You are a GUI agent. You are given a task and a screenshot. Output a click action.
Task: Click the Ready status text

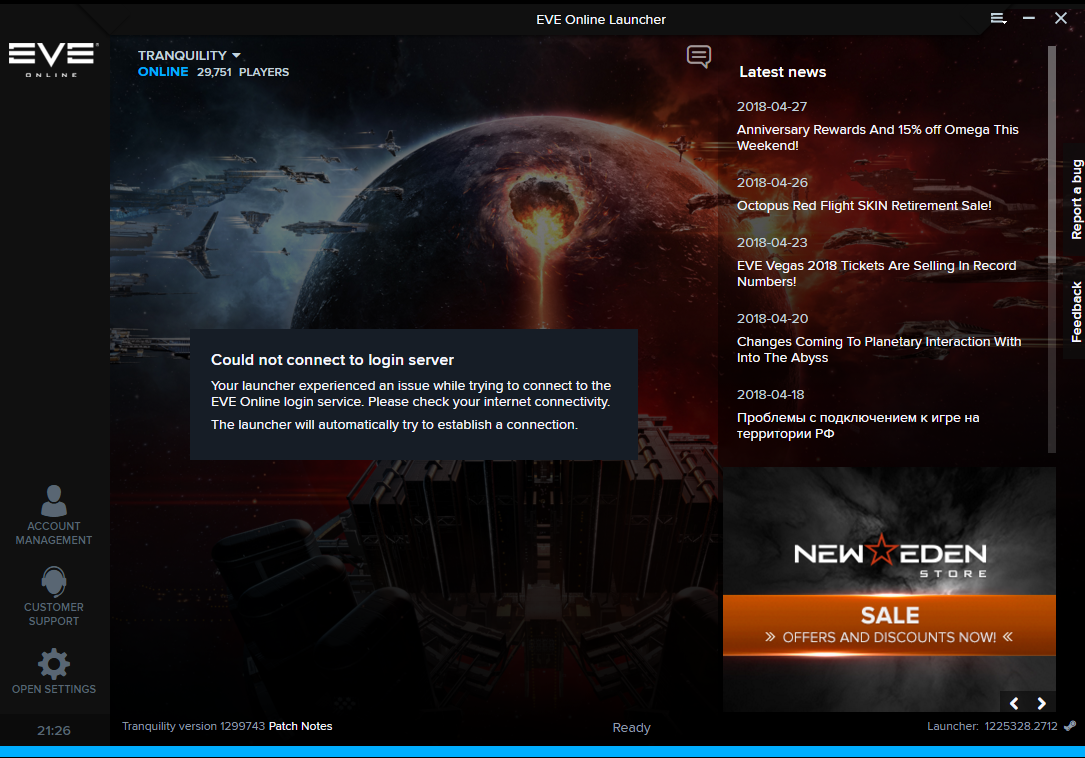[631, 728]
